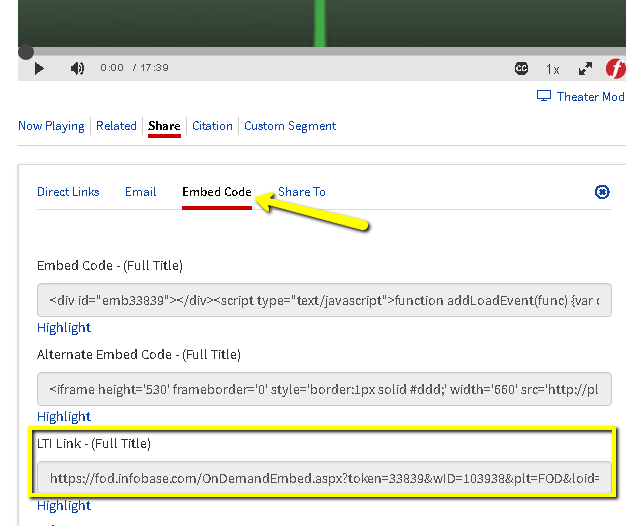Viewport: 626px width, 526px height.
Task: Close the share panel with X icon
Action: [602, 192]
